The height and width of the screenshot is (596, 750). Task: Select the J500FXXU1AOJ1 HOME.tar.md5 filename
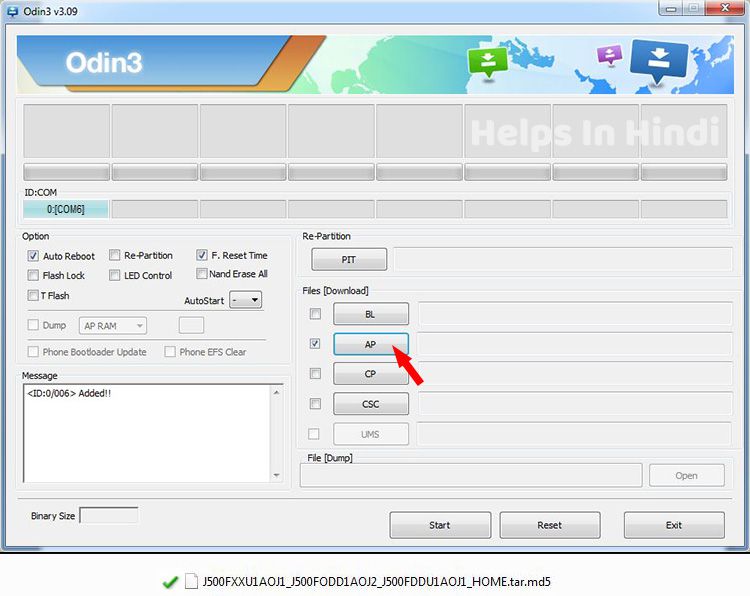376,582
